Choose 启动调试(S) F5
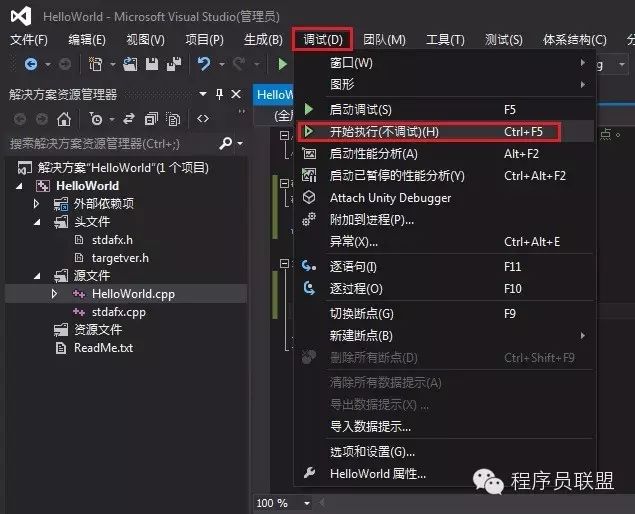 point(445,110)
